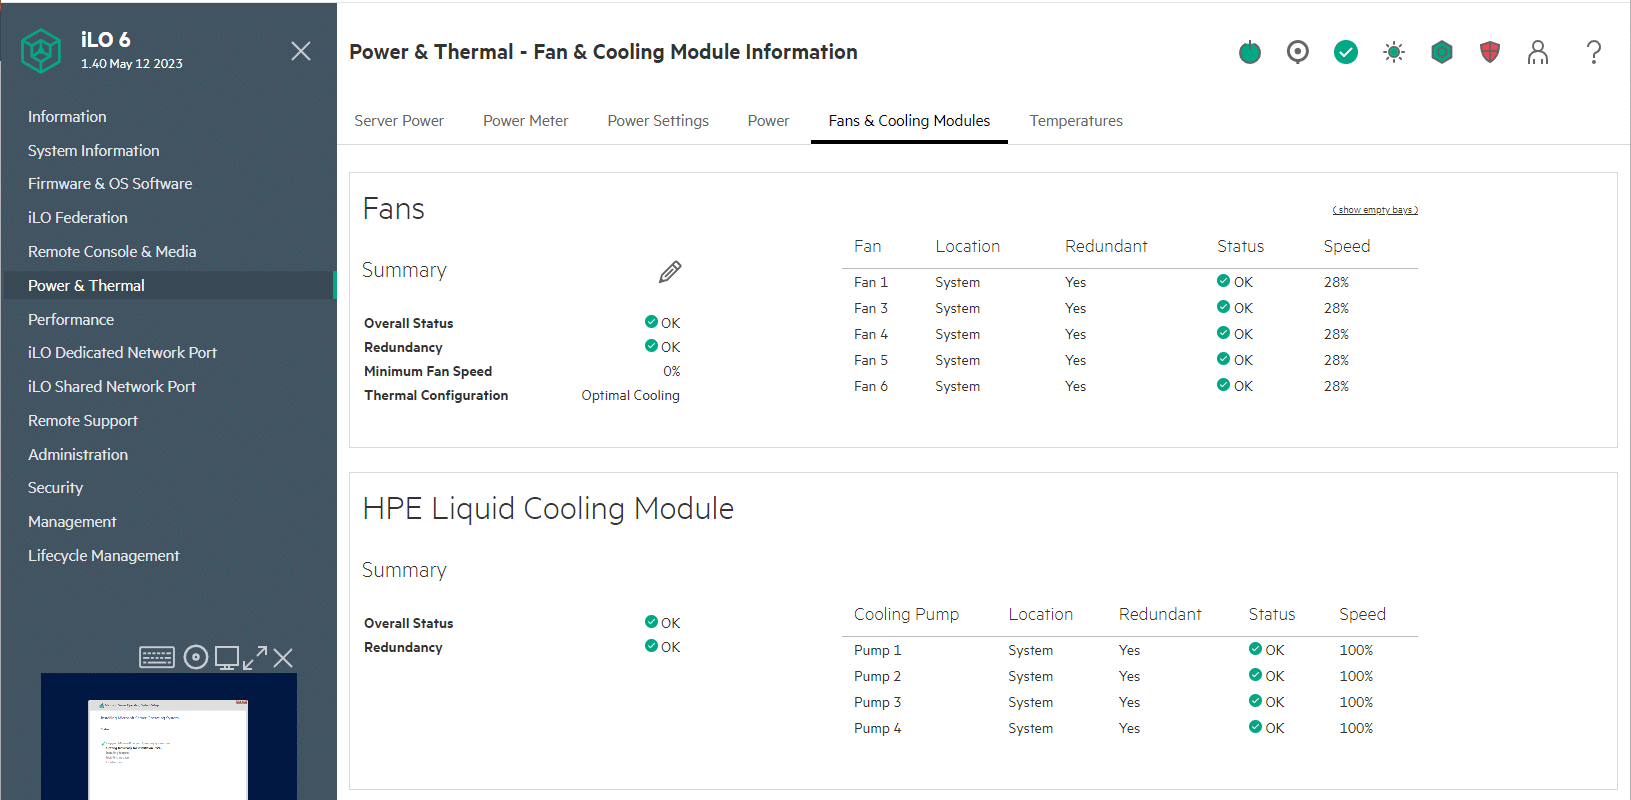Screen dimensions: 1631x800
Task: Click the Pump 2 row label
Action: pos(877,677)
